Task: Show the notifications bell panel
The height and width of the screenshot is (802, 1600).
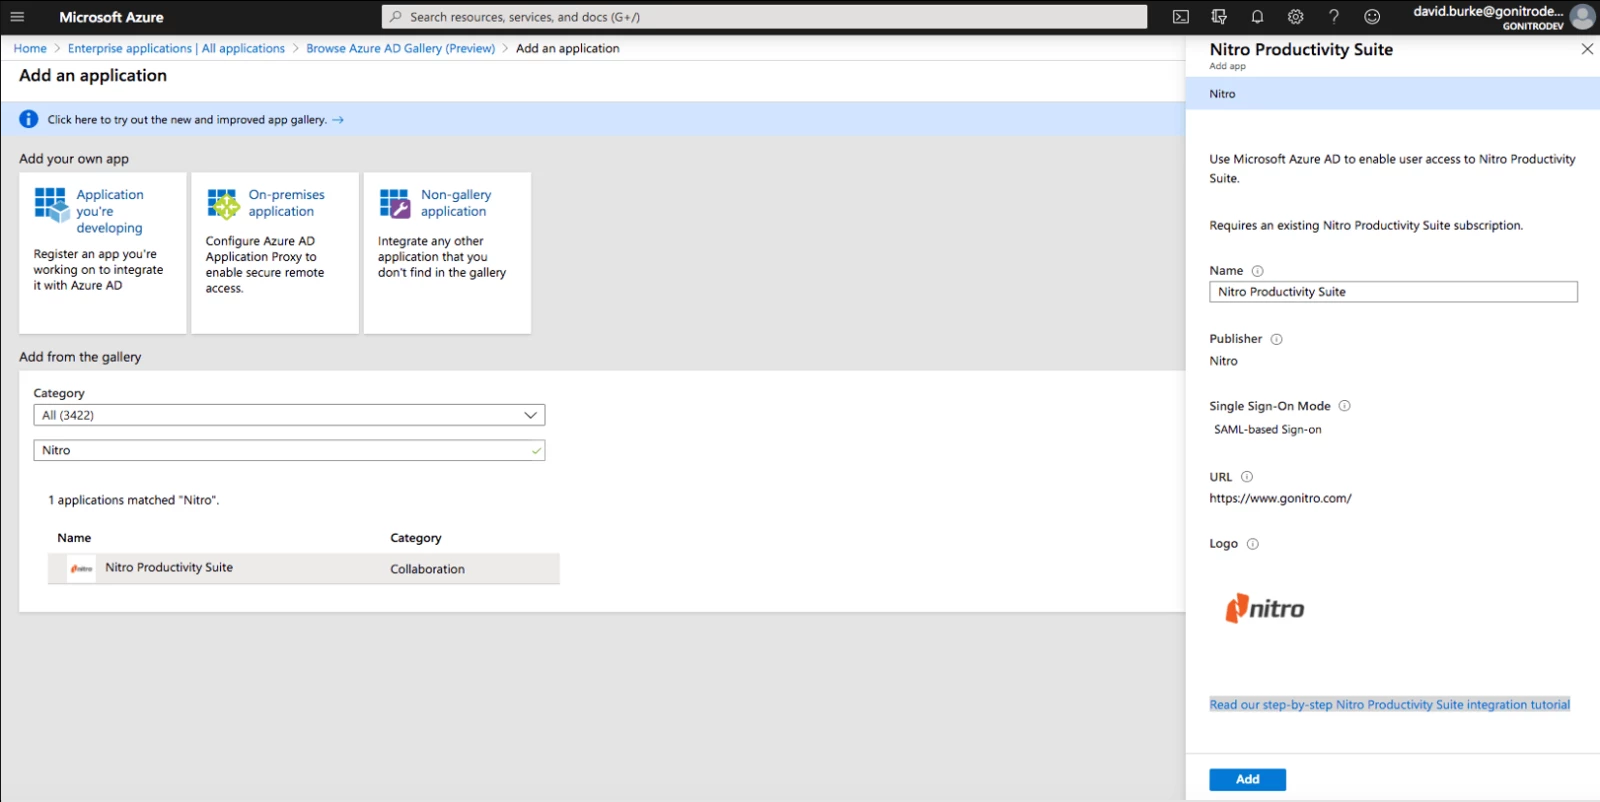Action: 1257,17
